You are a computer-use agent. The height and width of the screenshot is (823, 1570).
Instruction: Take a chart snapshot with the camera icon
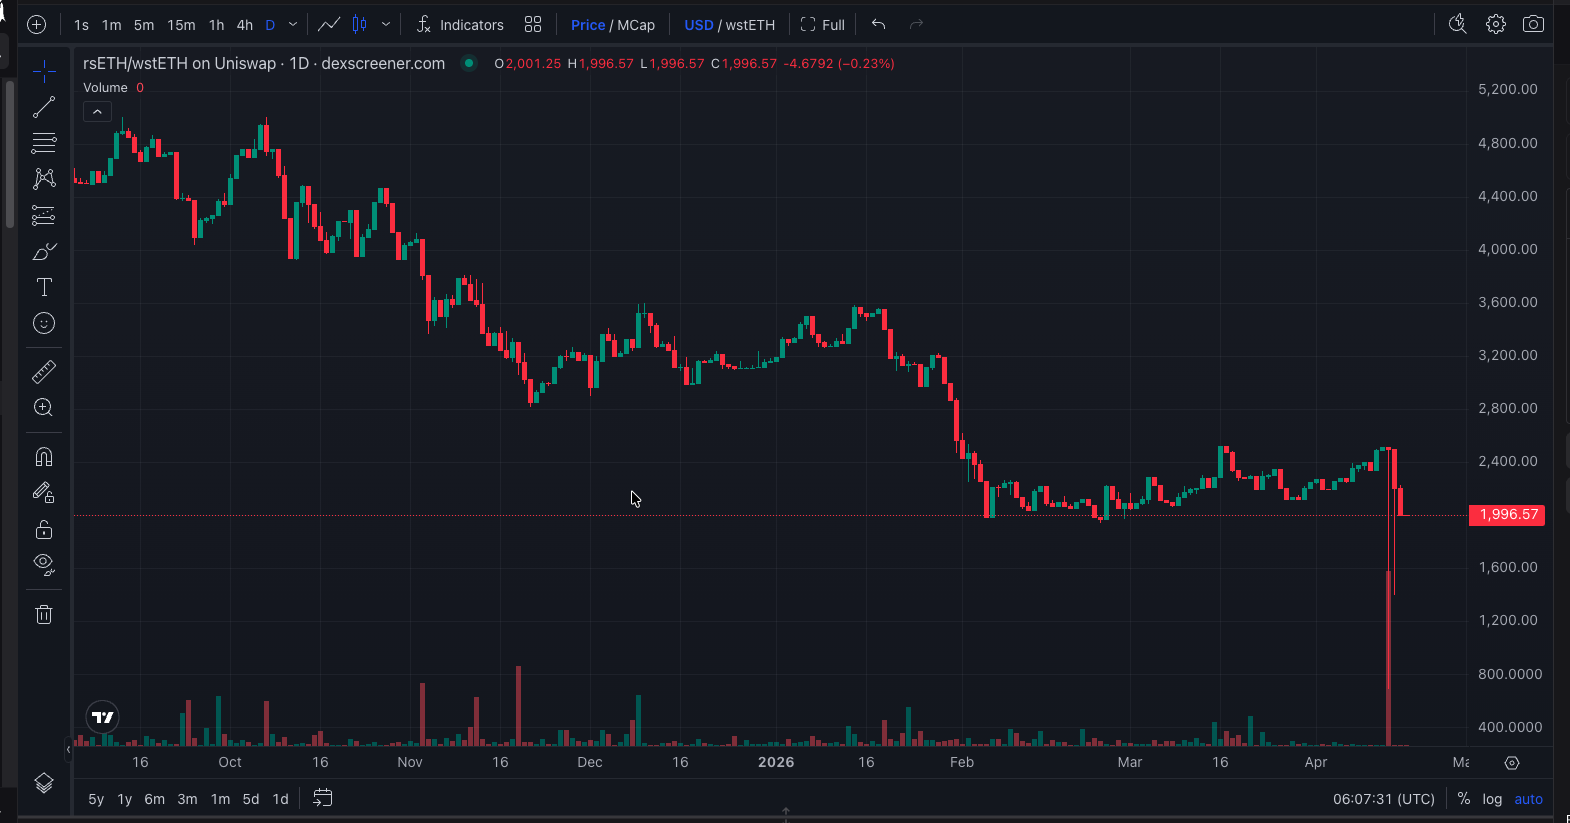coord(1534,23)
